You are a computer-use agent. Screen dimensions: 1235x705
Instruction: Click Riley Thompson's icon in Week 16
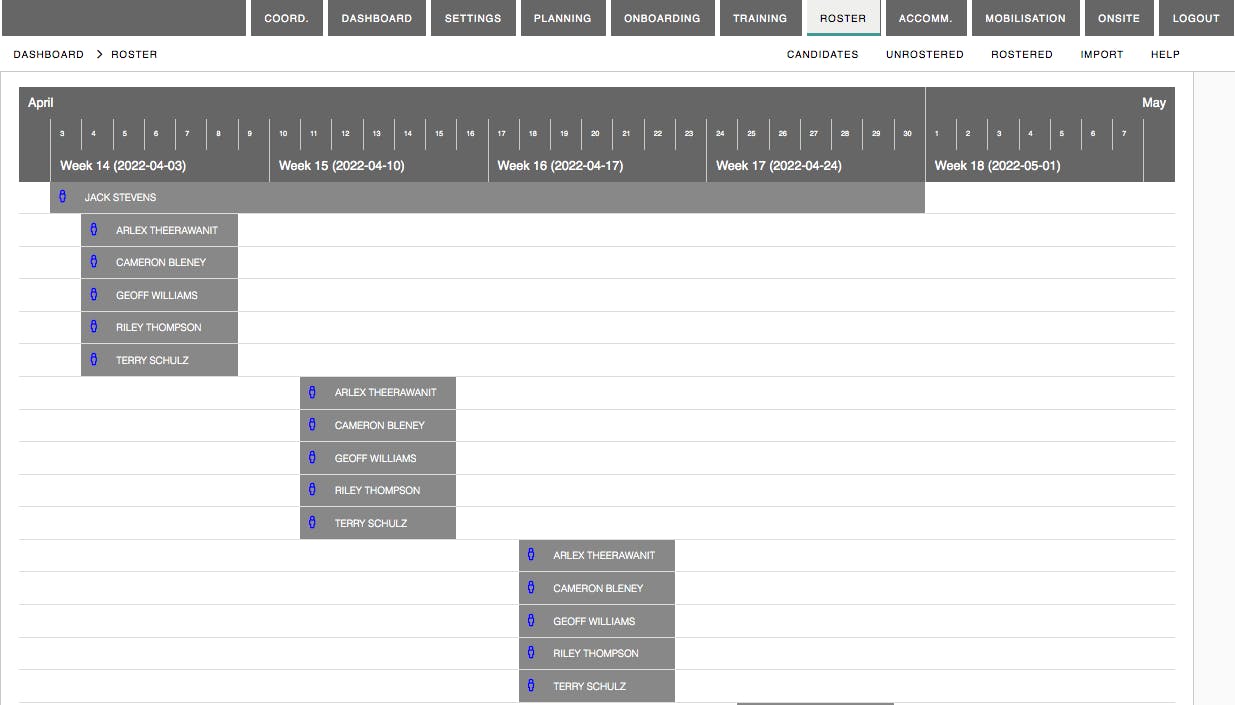pos(531,653)
